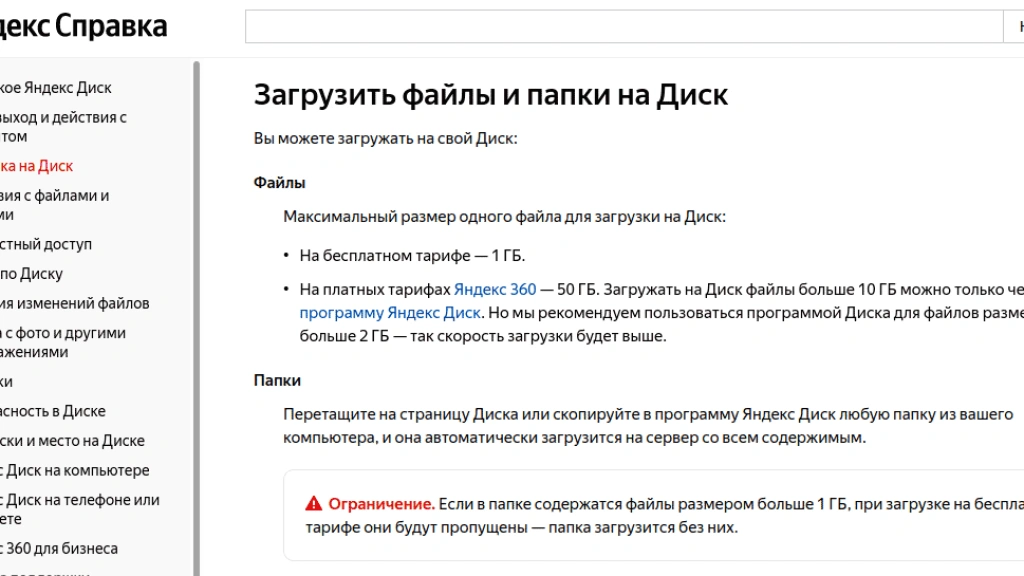Click 'Вы можете загружать на свой Диск:' text
Viewport: 1024px width, 576px height.
point(385,138)
